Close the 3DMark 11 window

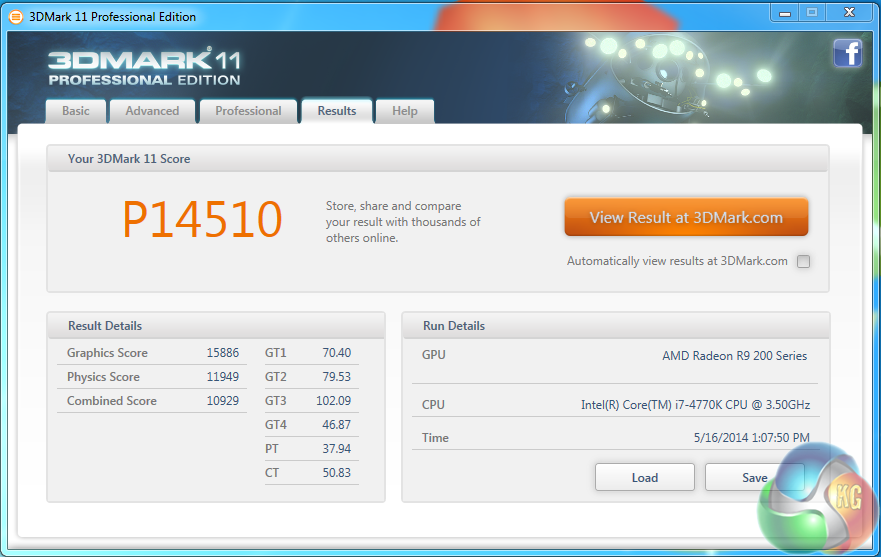[x=848, y=12]
